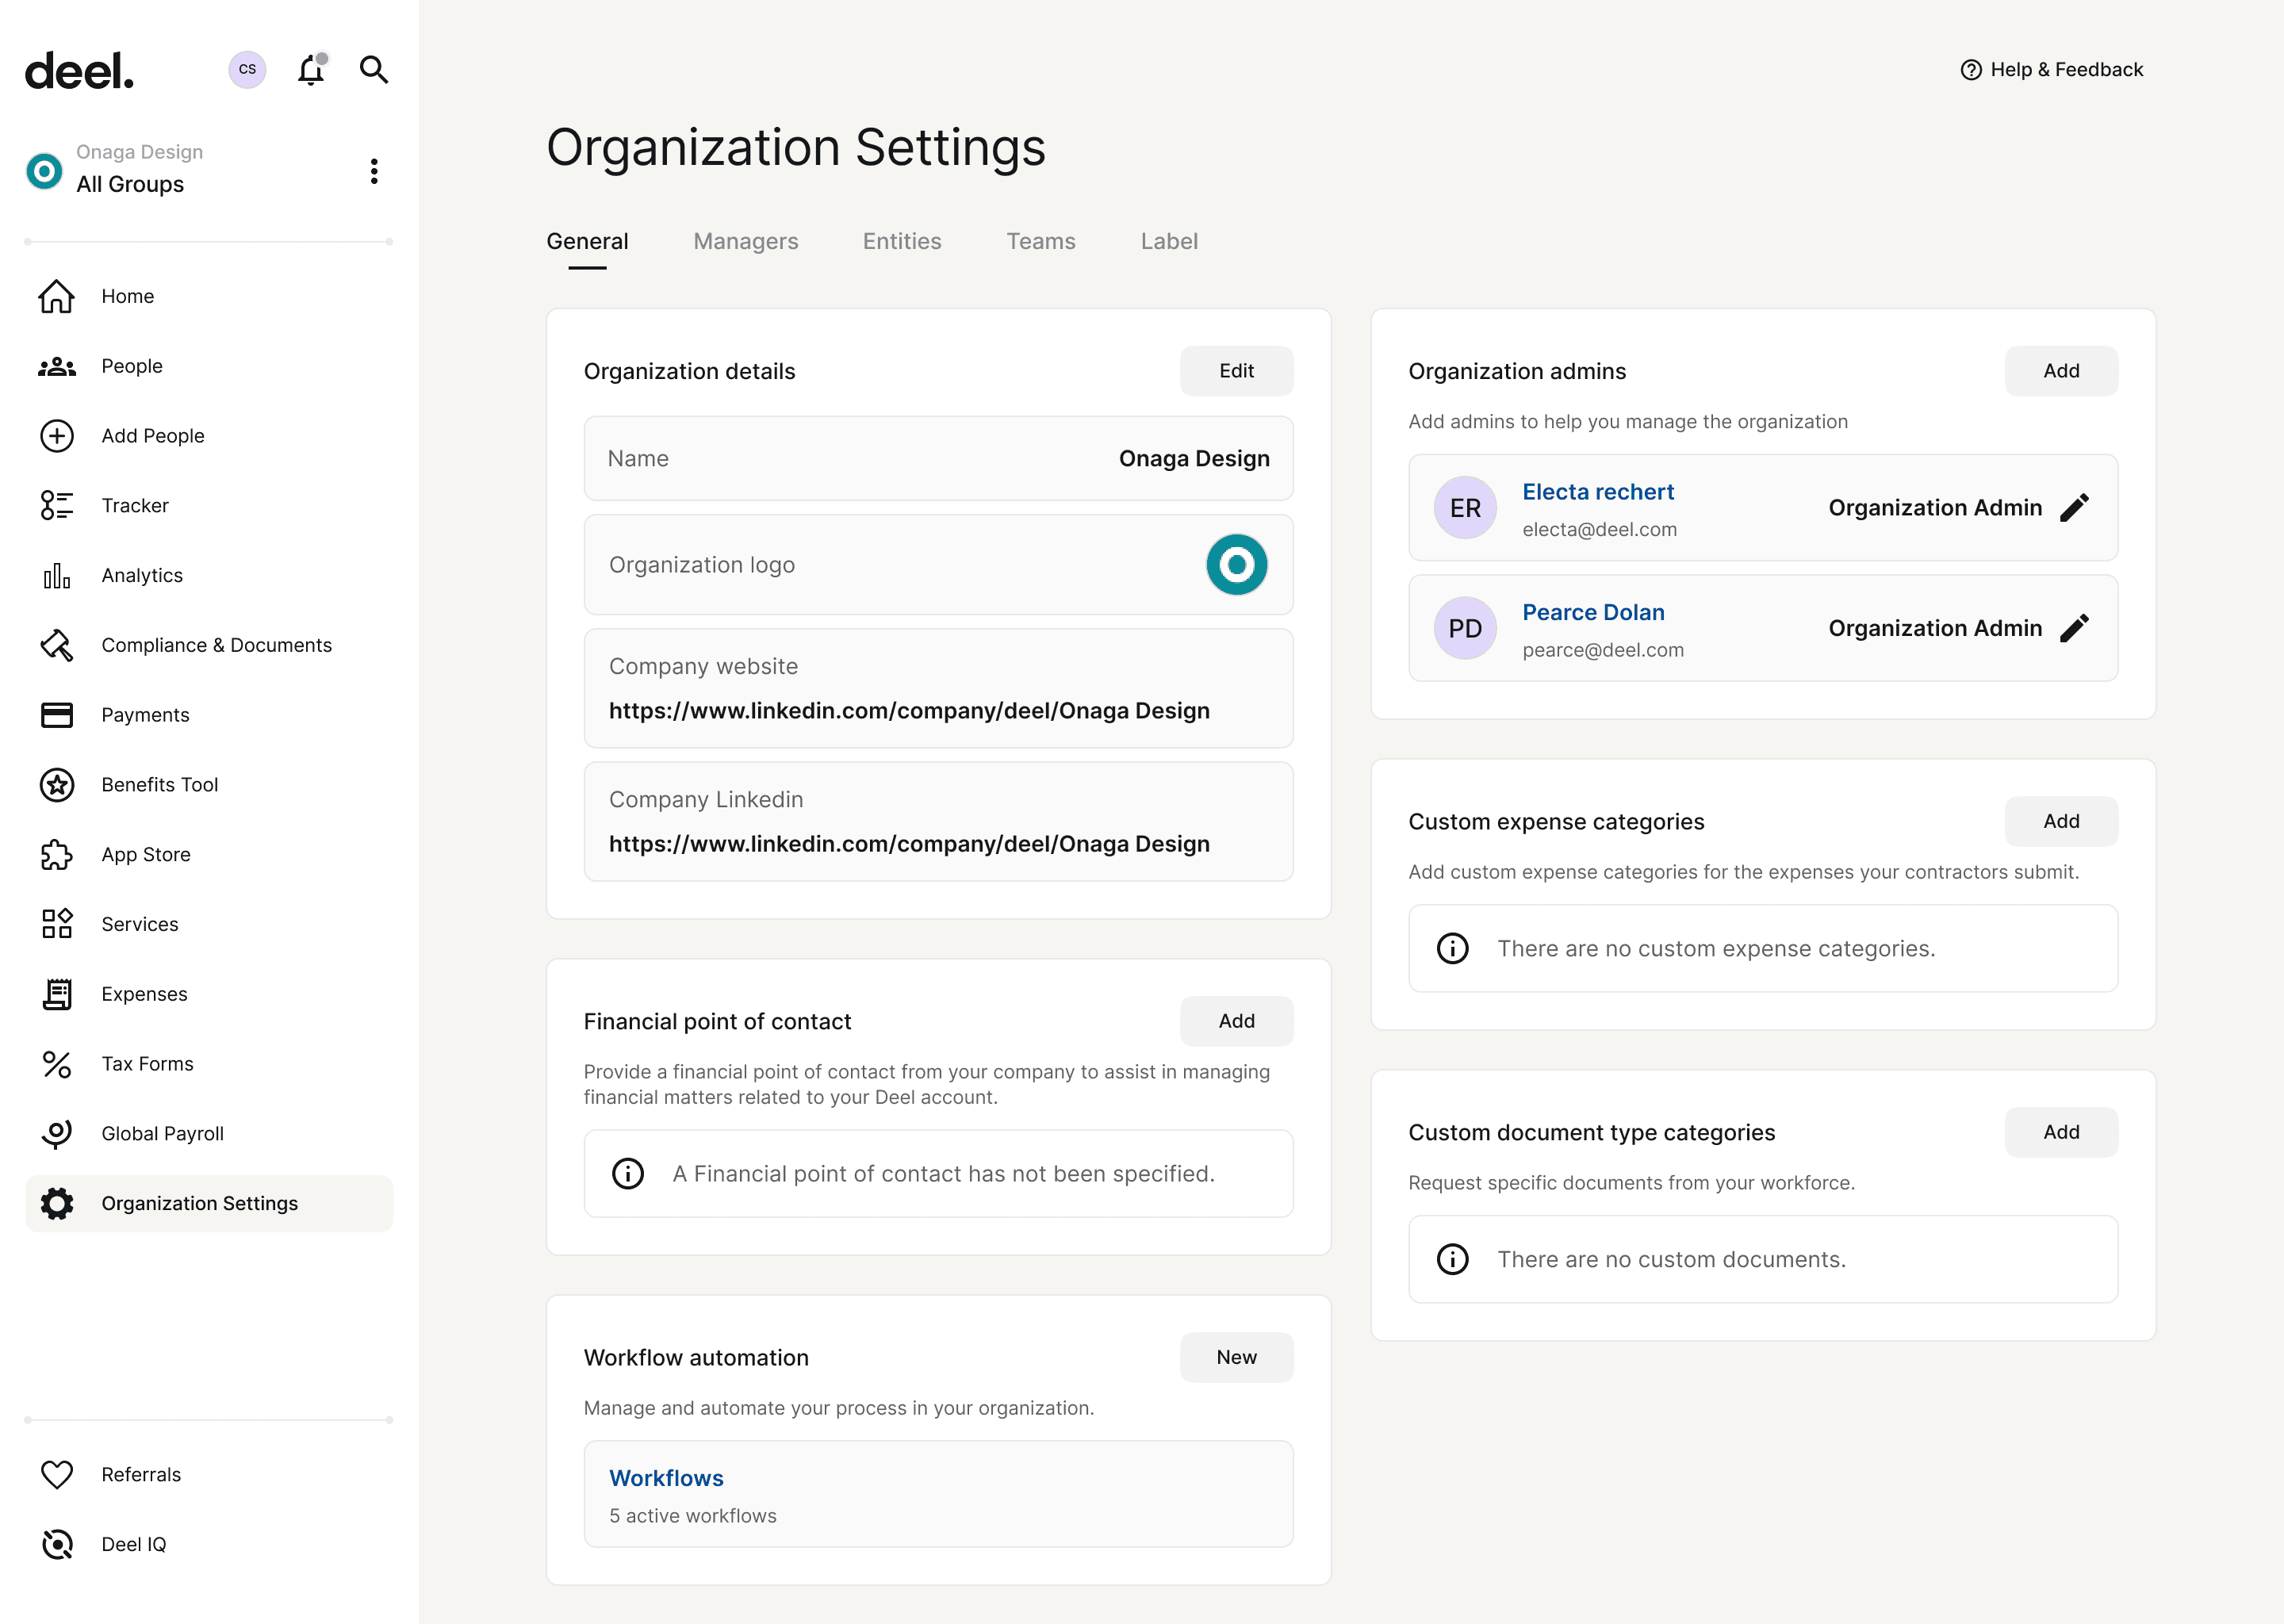
Task: Click the info icon beside no custom documents
Action: pos(1452,1260)
